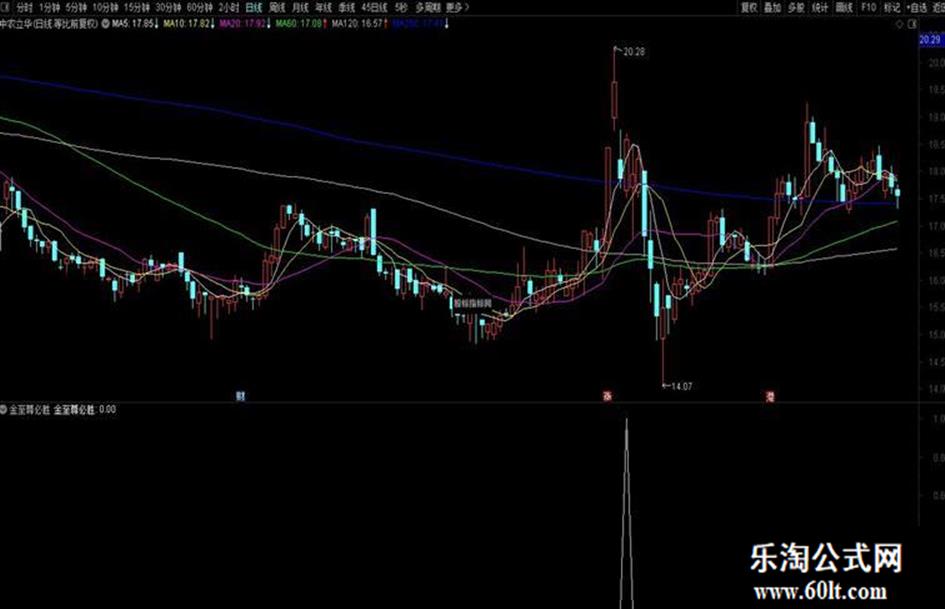Viewport: 945px width, 609px height.
Task: Switch to the 45日线 chart period
Action: click(x=375, y=7)
